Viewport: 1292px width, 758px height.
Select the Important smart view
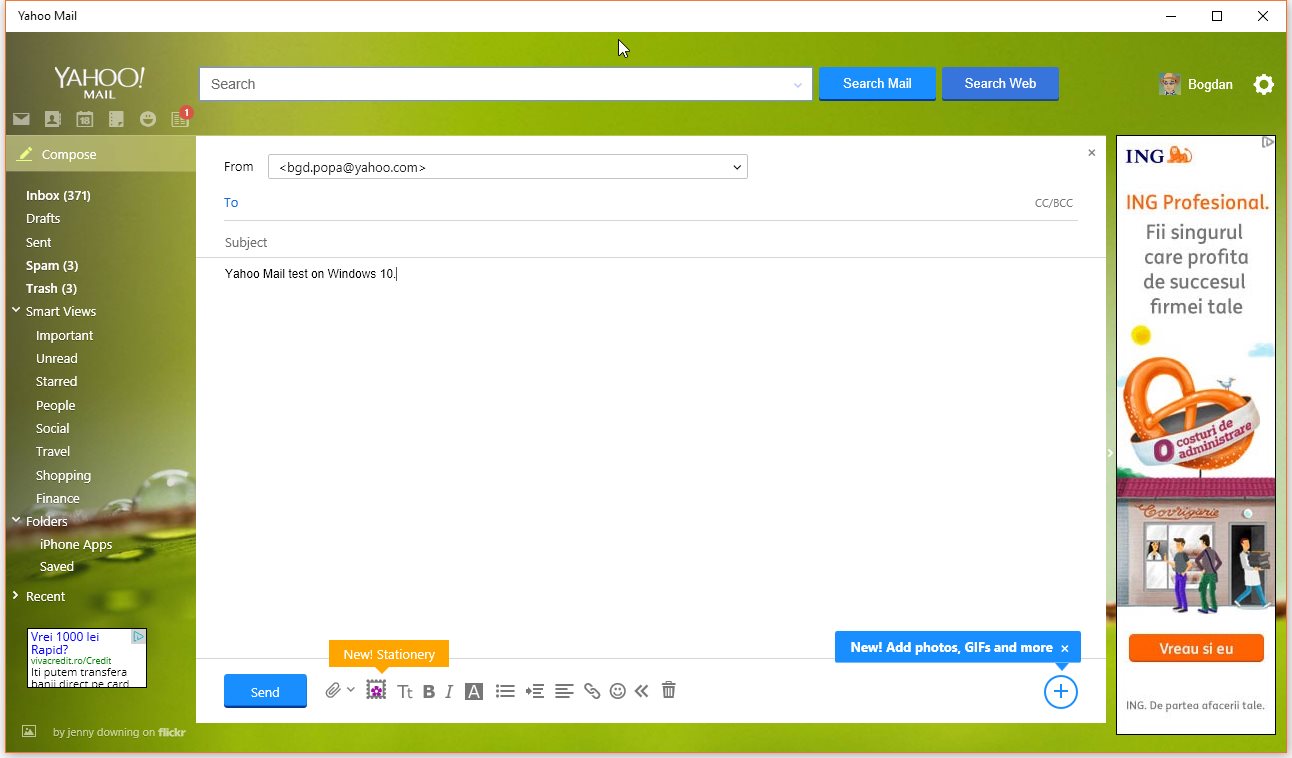(x=64, y=335)
